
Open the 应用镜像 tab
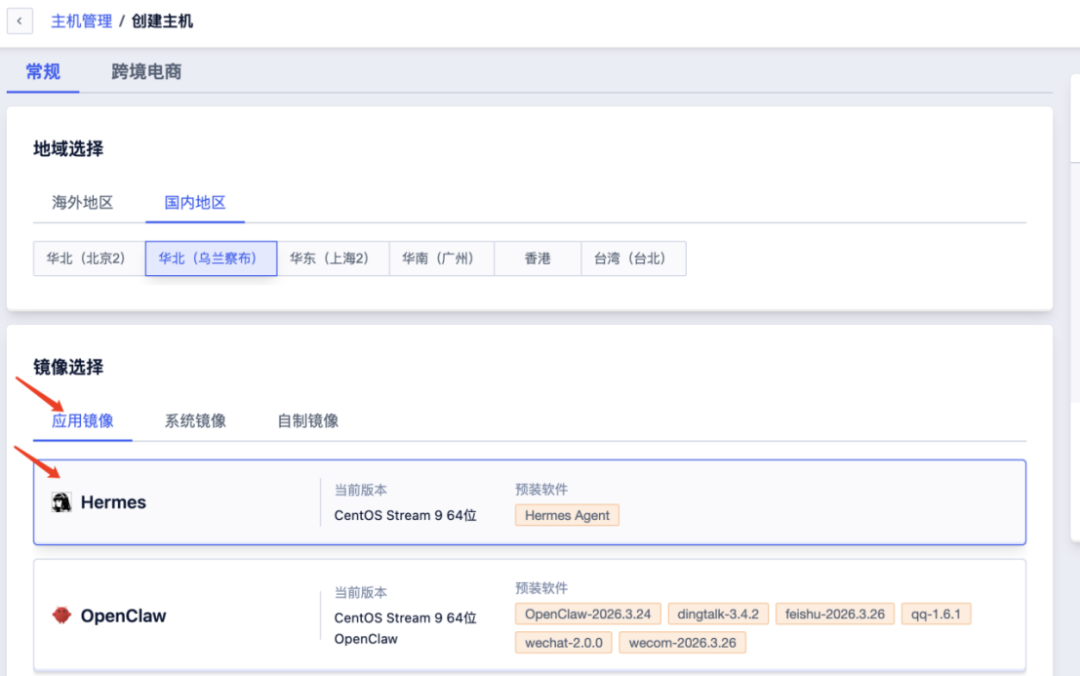83,421
